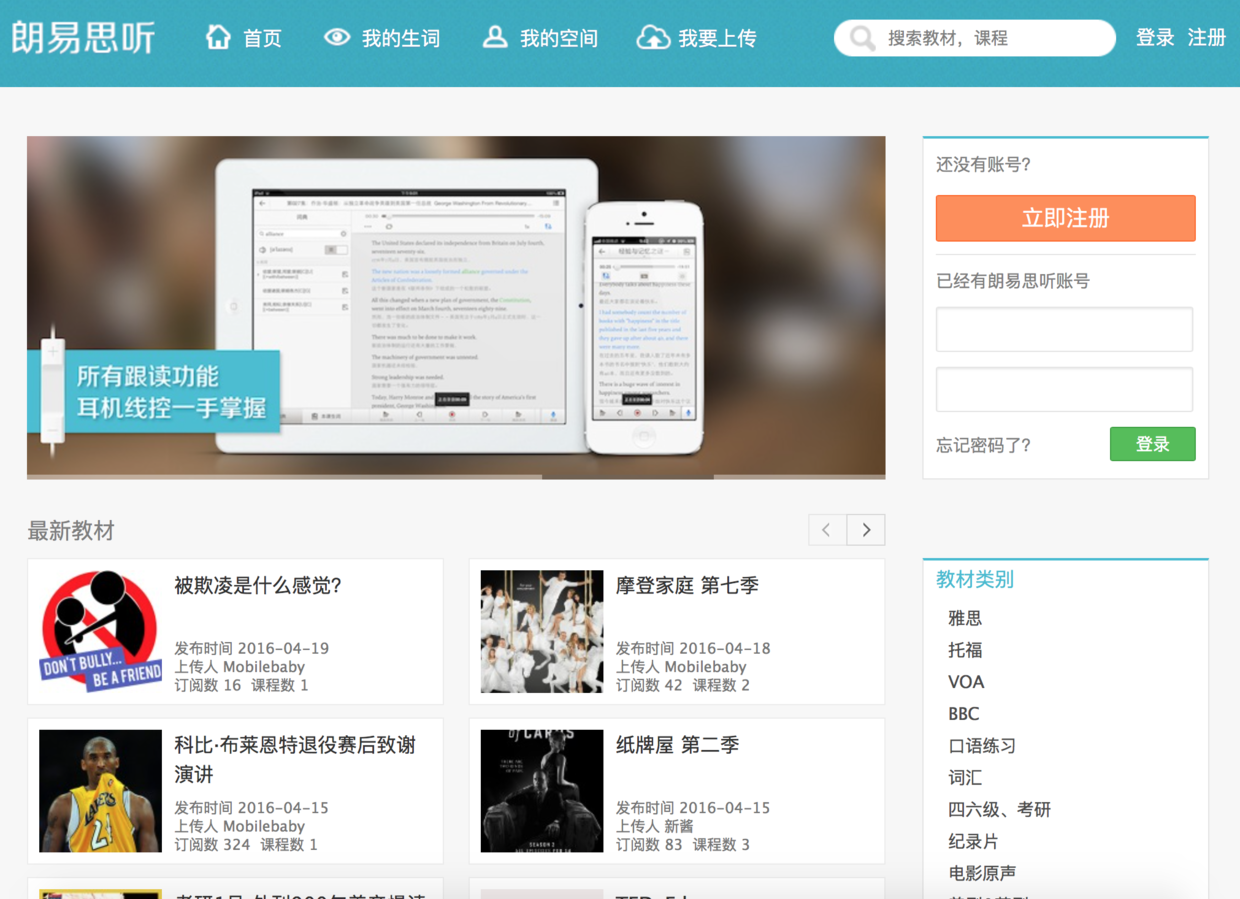Click the banner carousel progress indicator
Screen dimensions: 1240x899
point(628,477)
